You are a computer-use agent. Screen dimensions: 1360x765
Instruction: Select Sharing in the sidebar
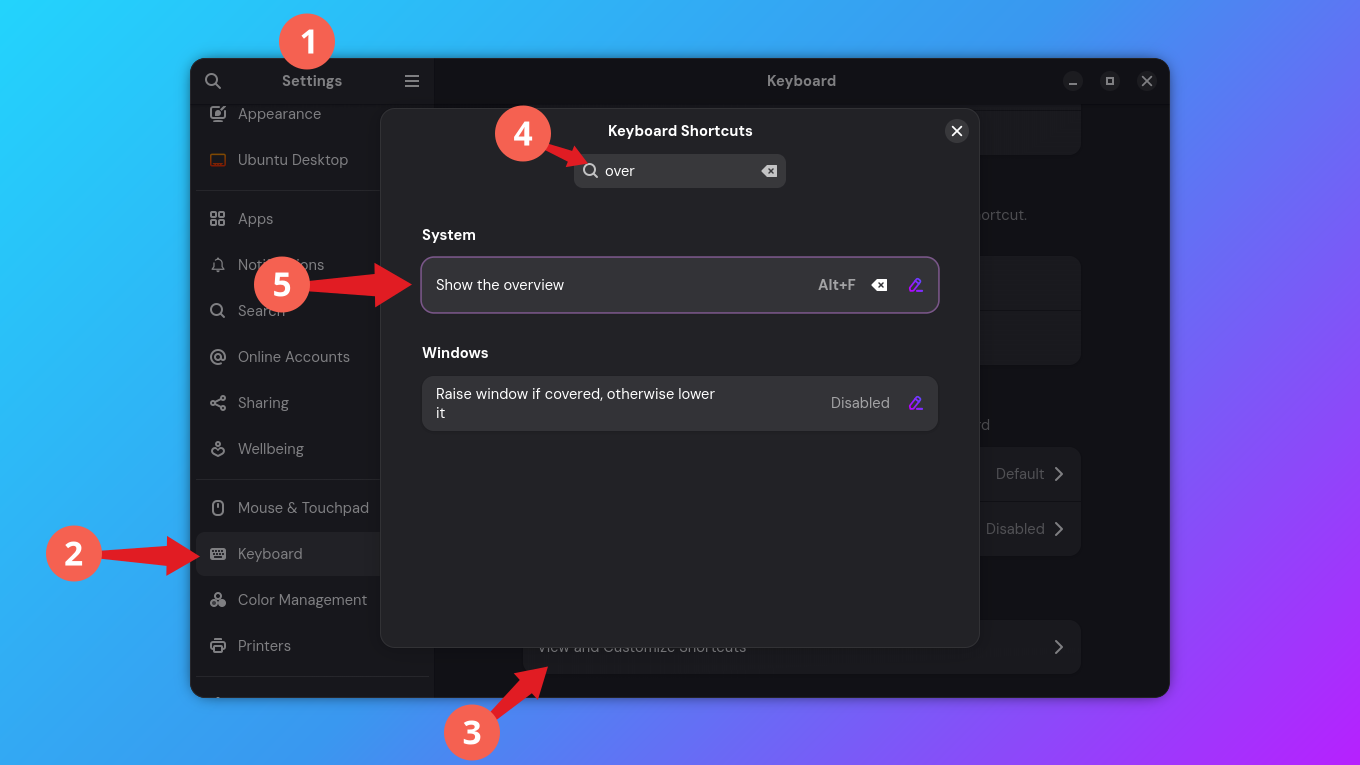tap(263, 403)
